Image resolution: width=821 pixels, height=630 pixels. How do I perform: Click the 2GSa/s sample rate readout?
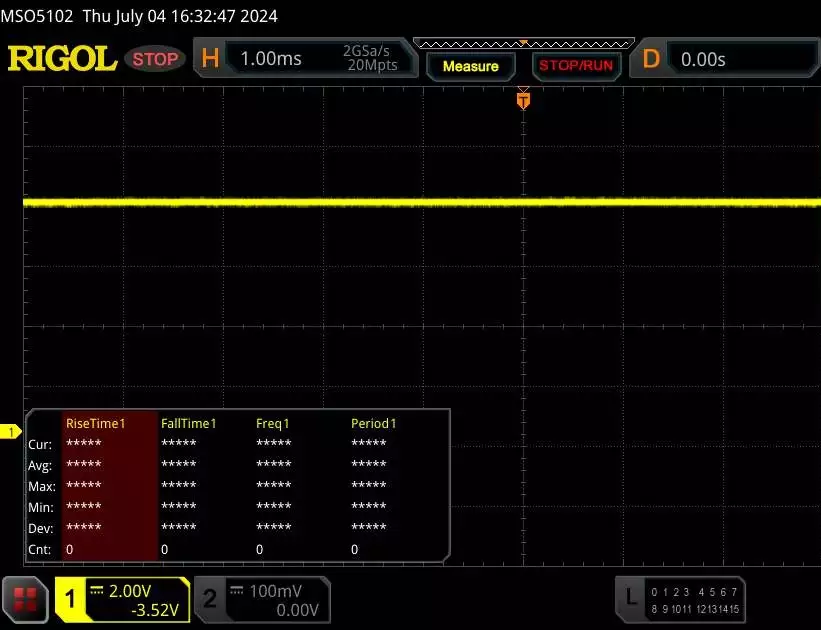[x=366, y=51]
